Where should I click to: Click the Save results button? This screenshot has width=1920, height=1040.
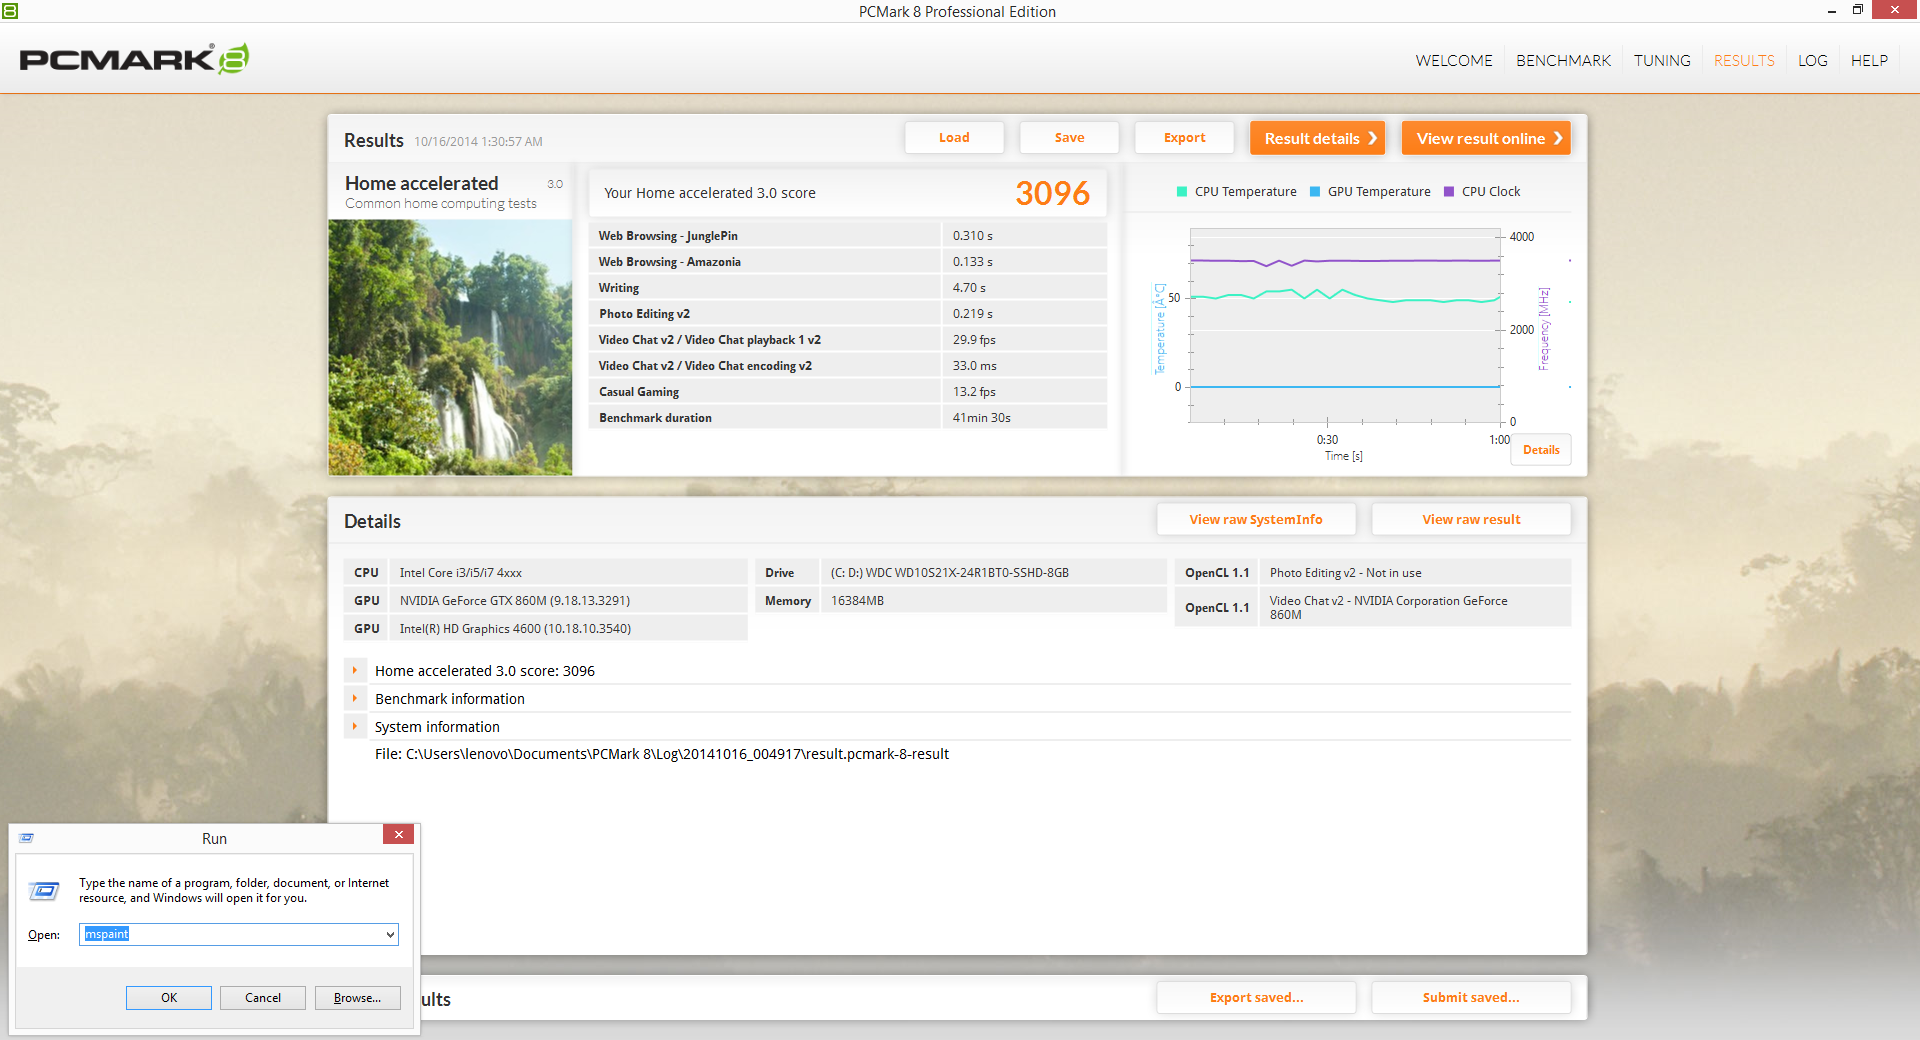[1069, 138]
